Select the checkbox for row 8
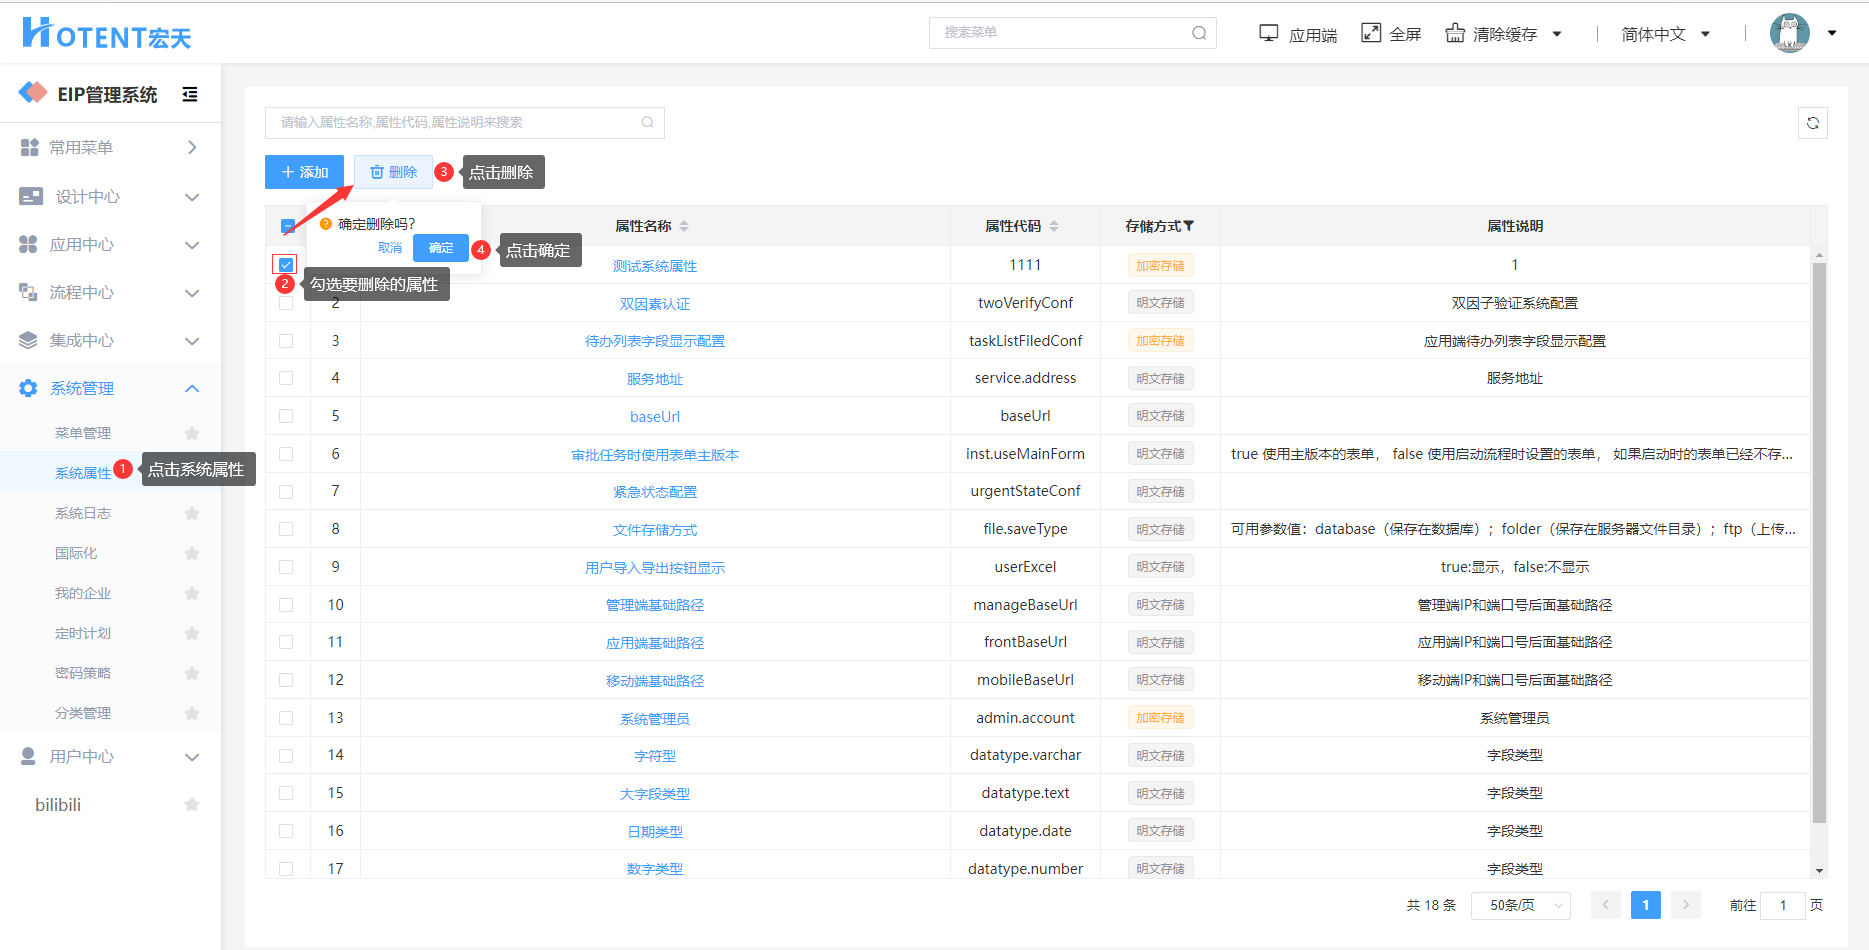Viewport: 1869px width, 950px height. pyautogui.click(x=286, y=529)
